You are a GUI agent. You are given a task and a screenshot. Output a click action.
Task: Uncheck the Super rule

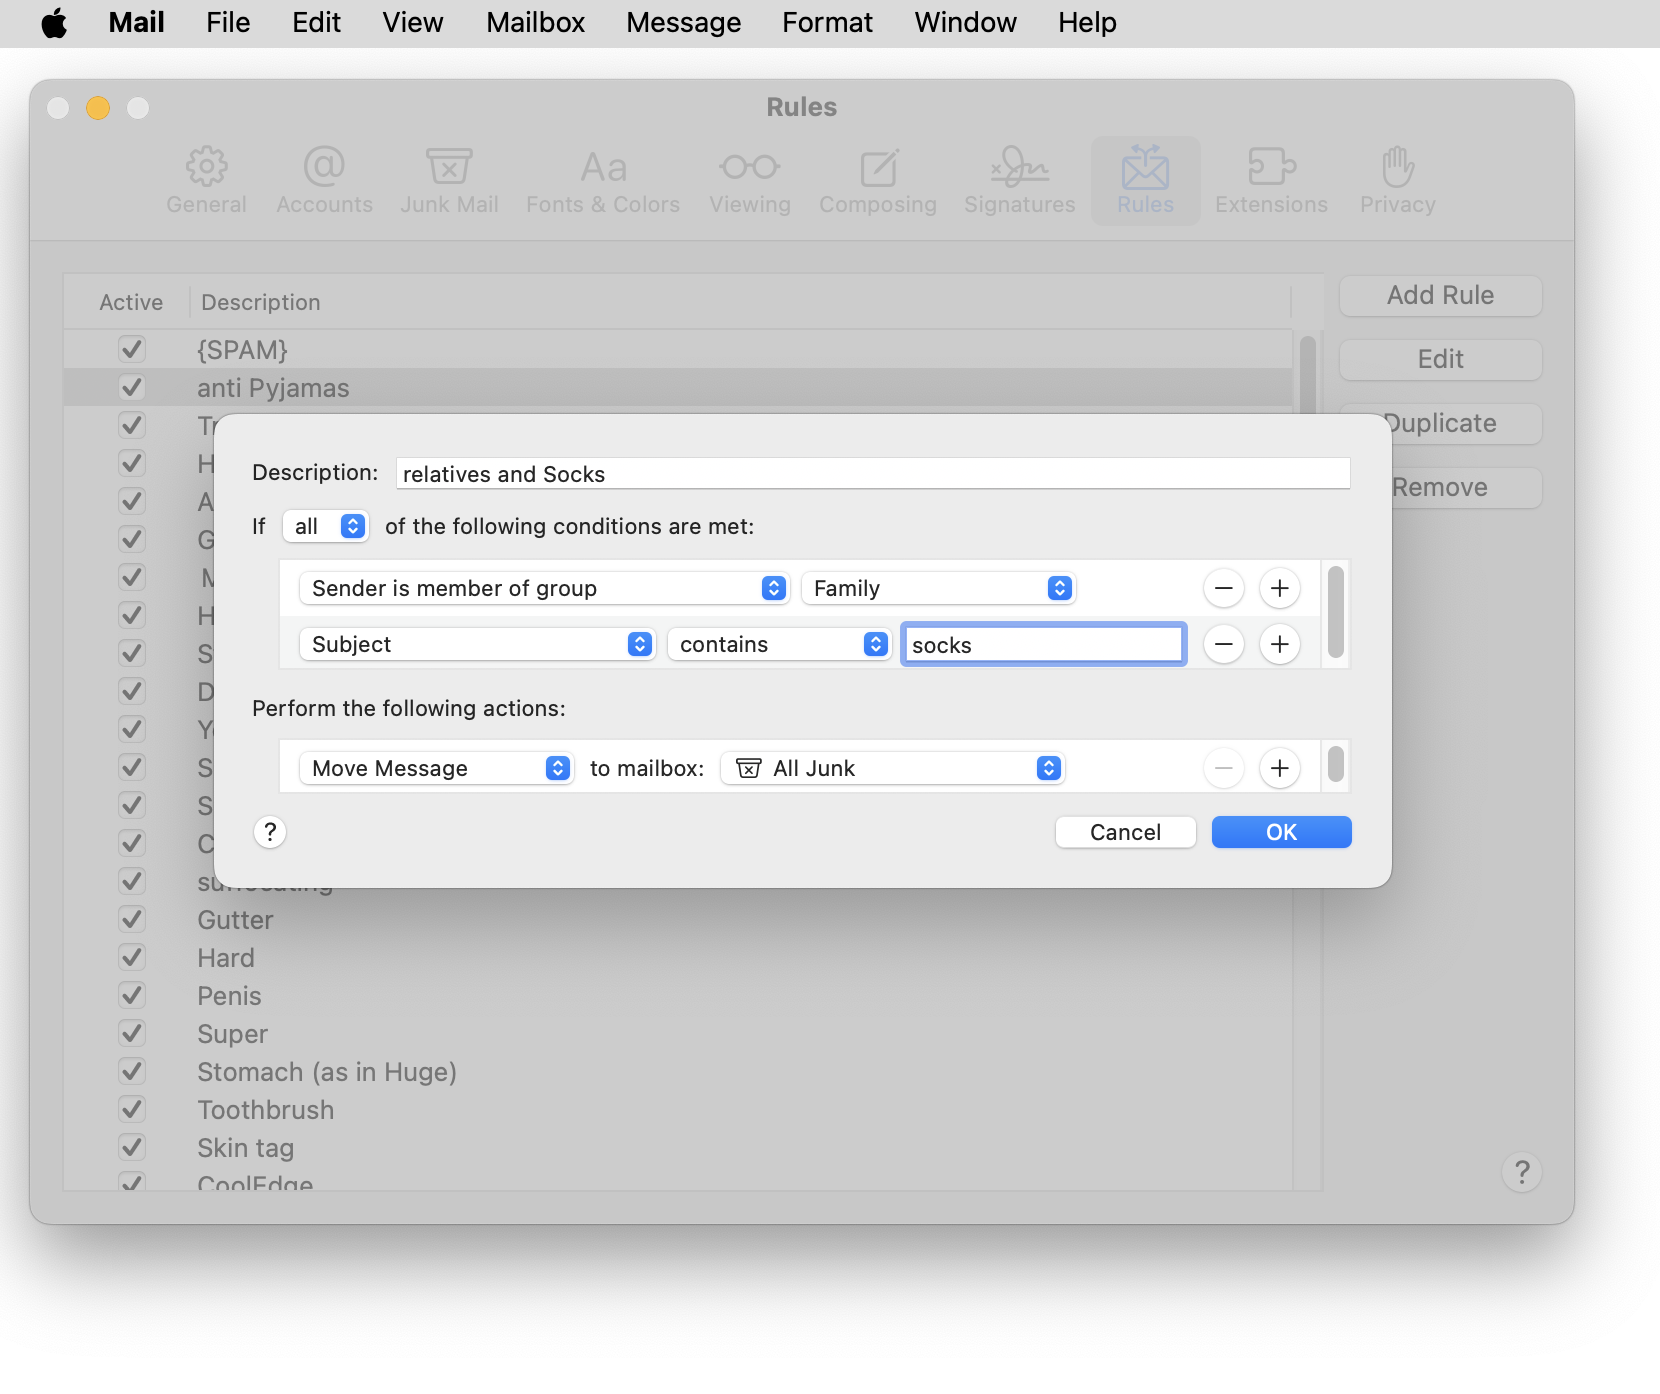pos(131,1033)
